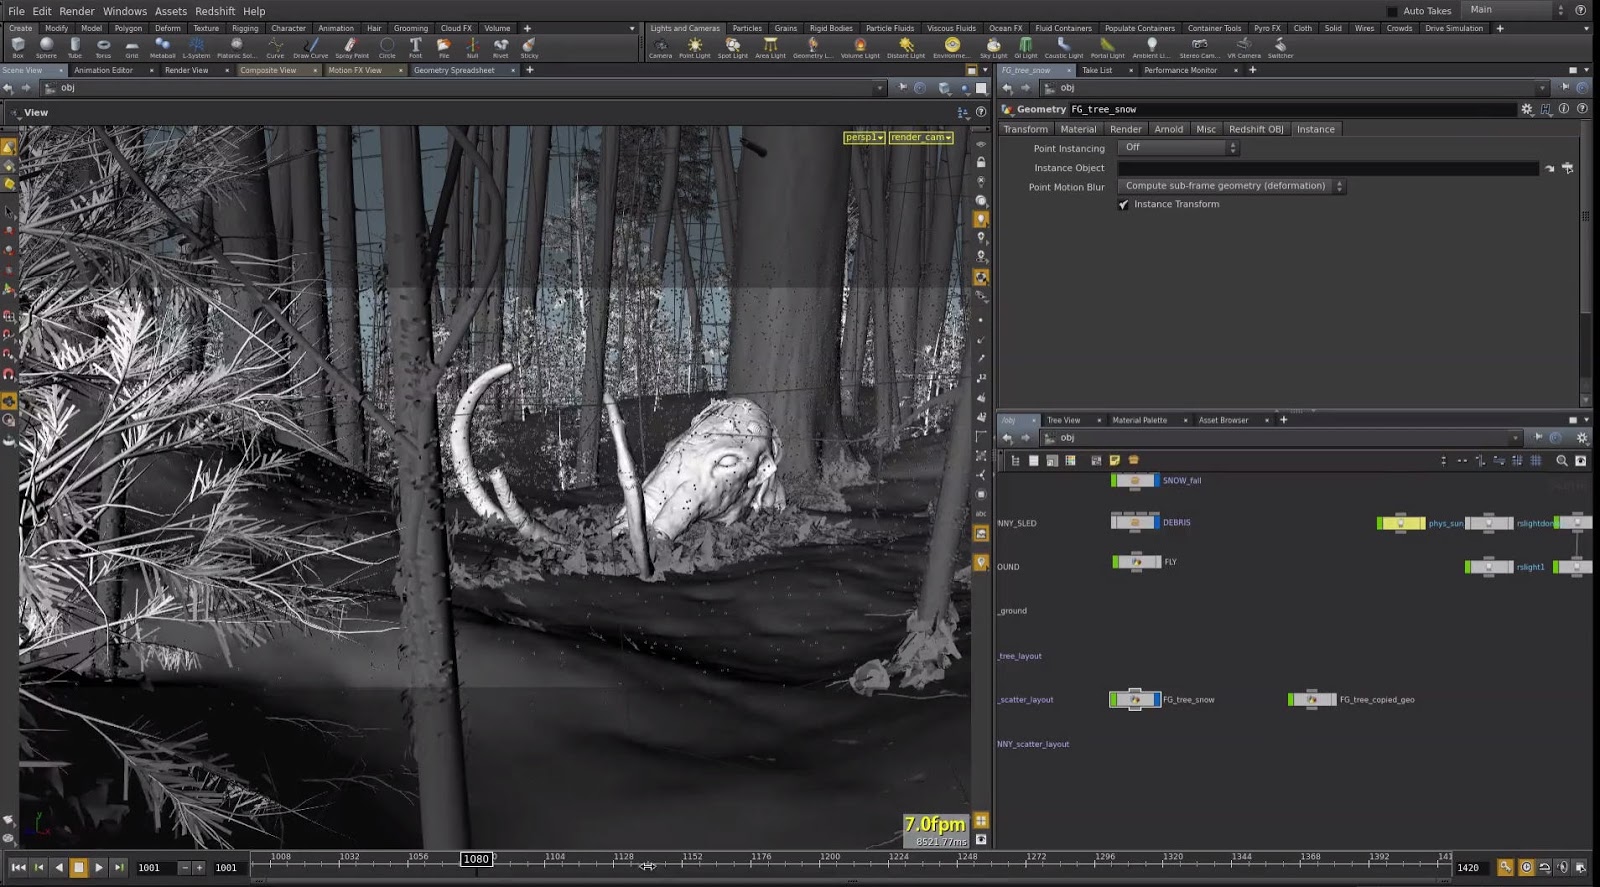Create a Spot Light from the shelf

[x=732, y=47]
